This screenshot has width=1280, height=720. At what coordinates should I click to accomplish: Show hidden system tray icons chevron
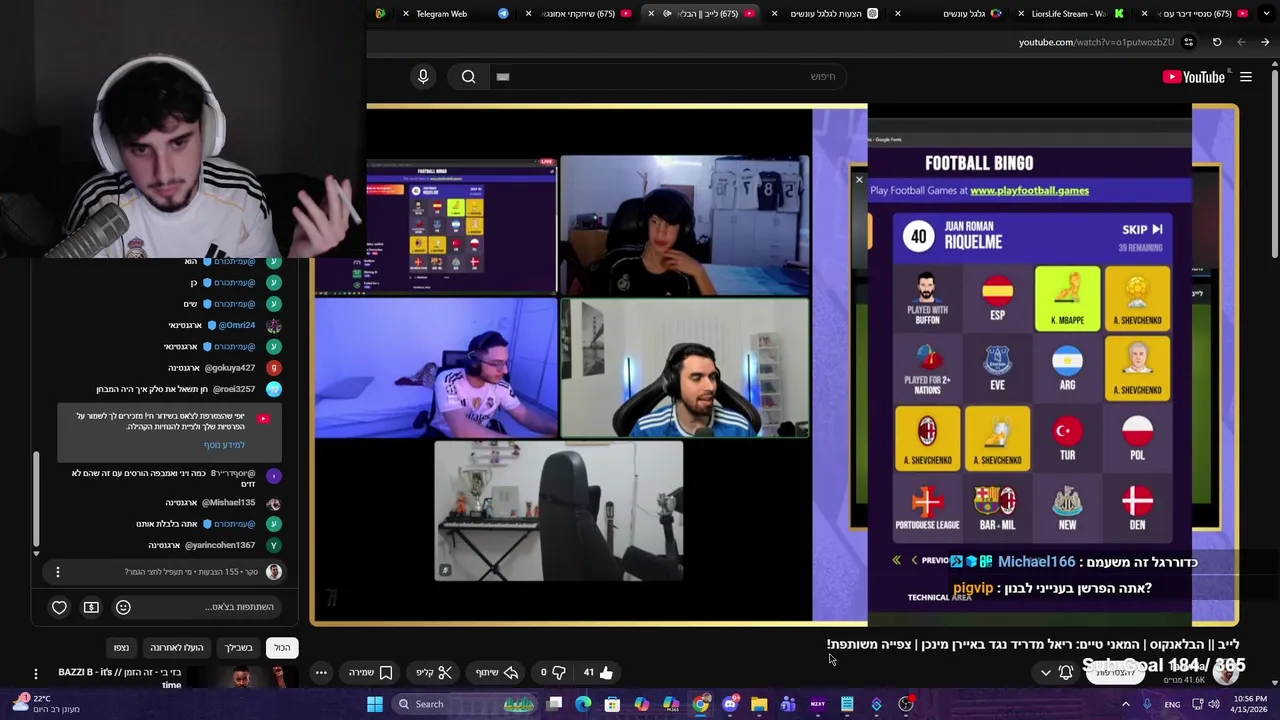[1126, 704]
